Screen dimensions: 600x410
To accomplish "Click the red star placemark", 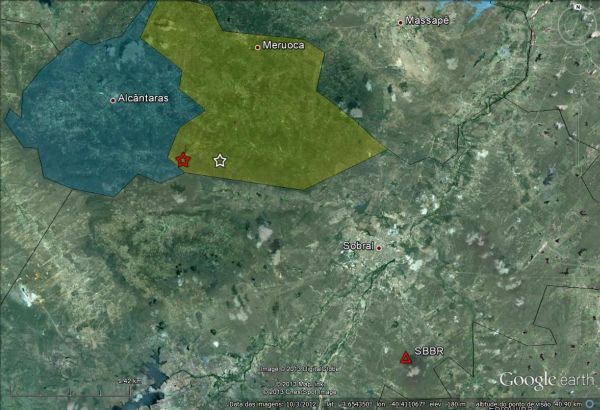I will click(x=183, y=160).
